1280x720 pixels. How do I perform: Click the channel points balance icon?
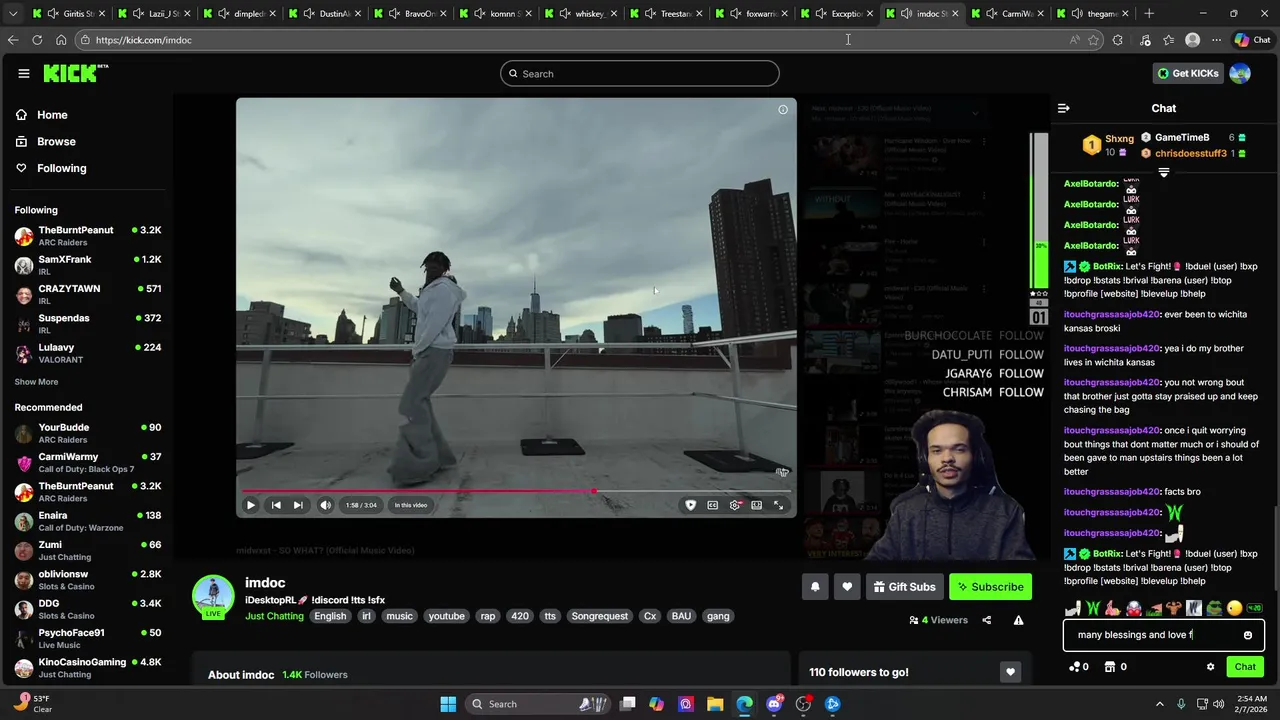(x=1075, y=667)
